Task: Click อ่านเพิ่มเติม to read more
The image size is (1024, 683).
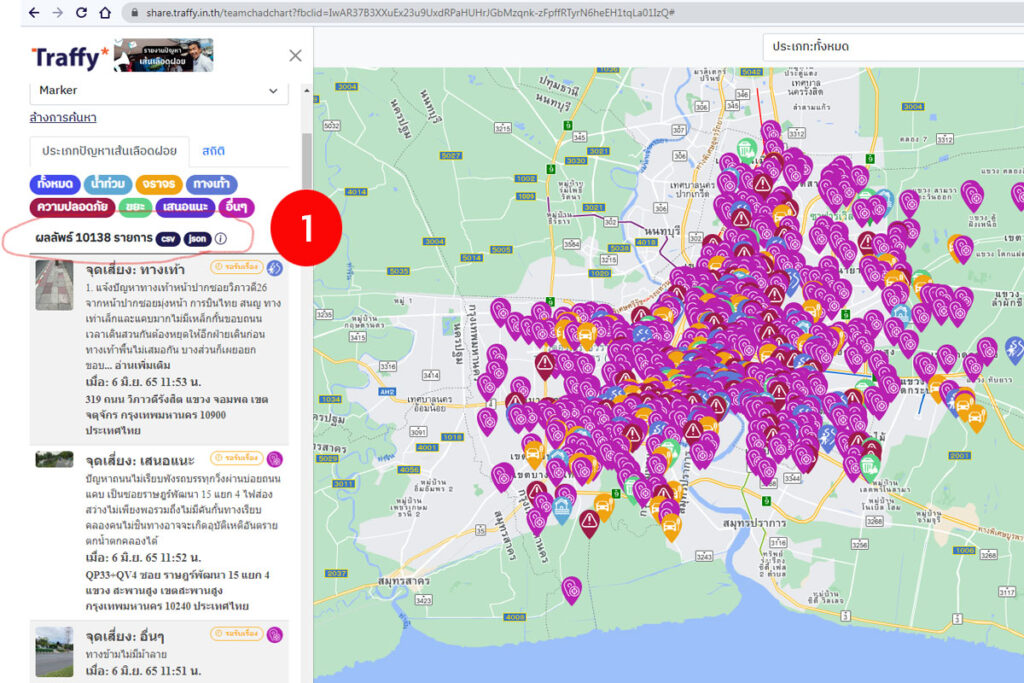Action: point(142,365)
